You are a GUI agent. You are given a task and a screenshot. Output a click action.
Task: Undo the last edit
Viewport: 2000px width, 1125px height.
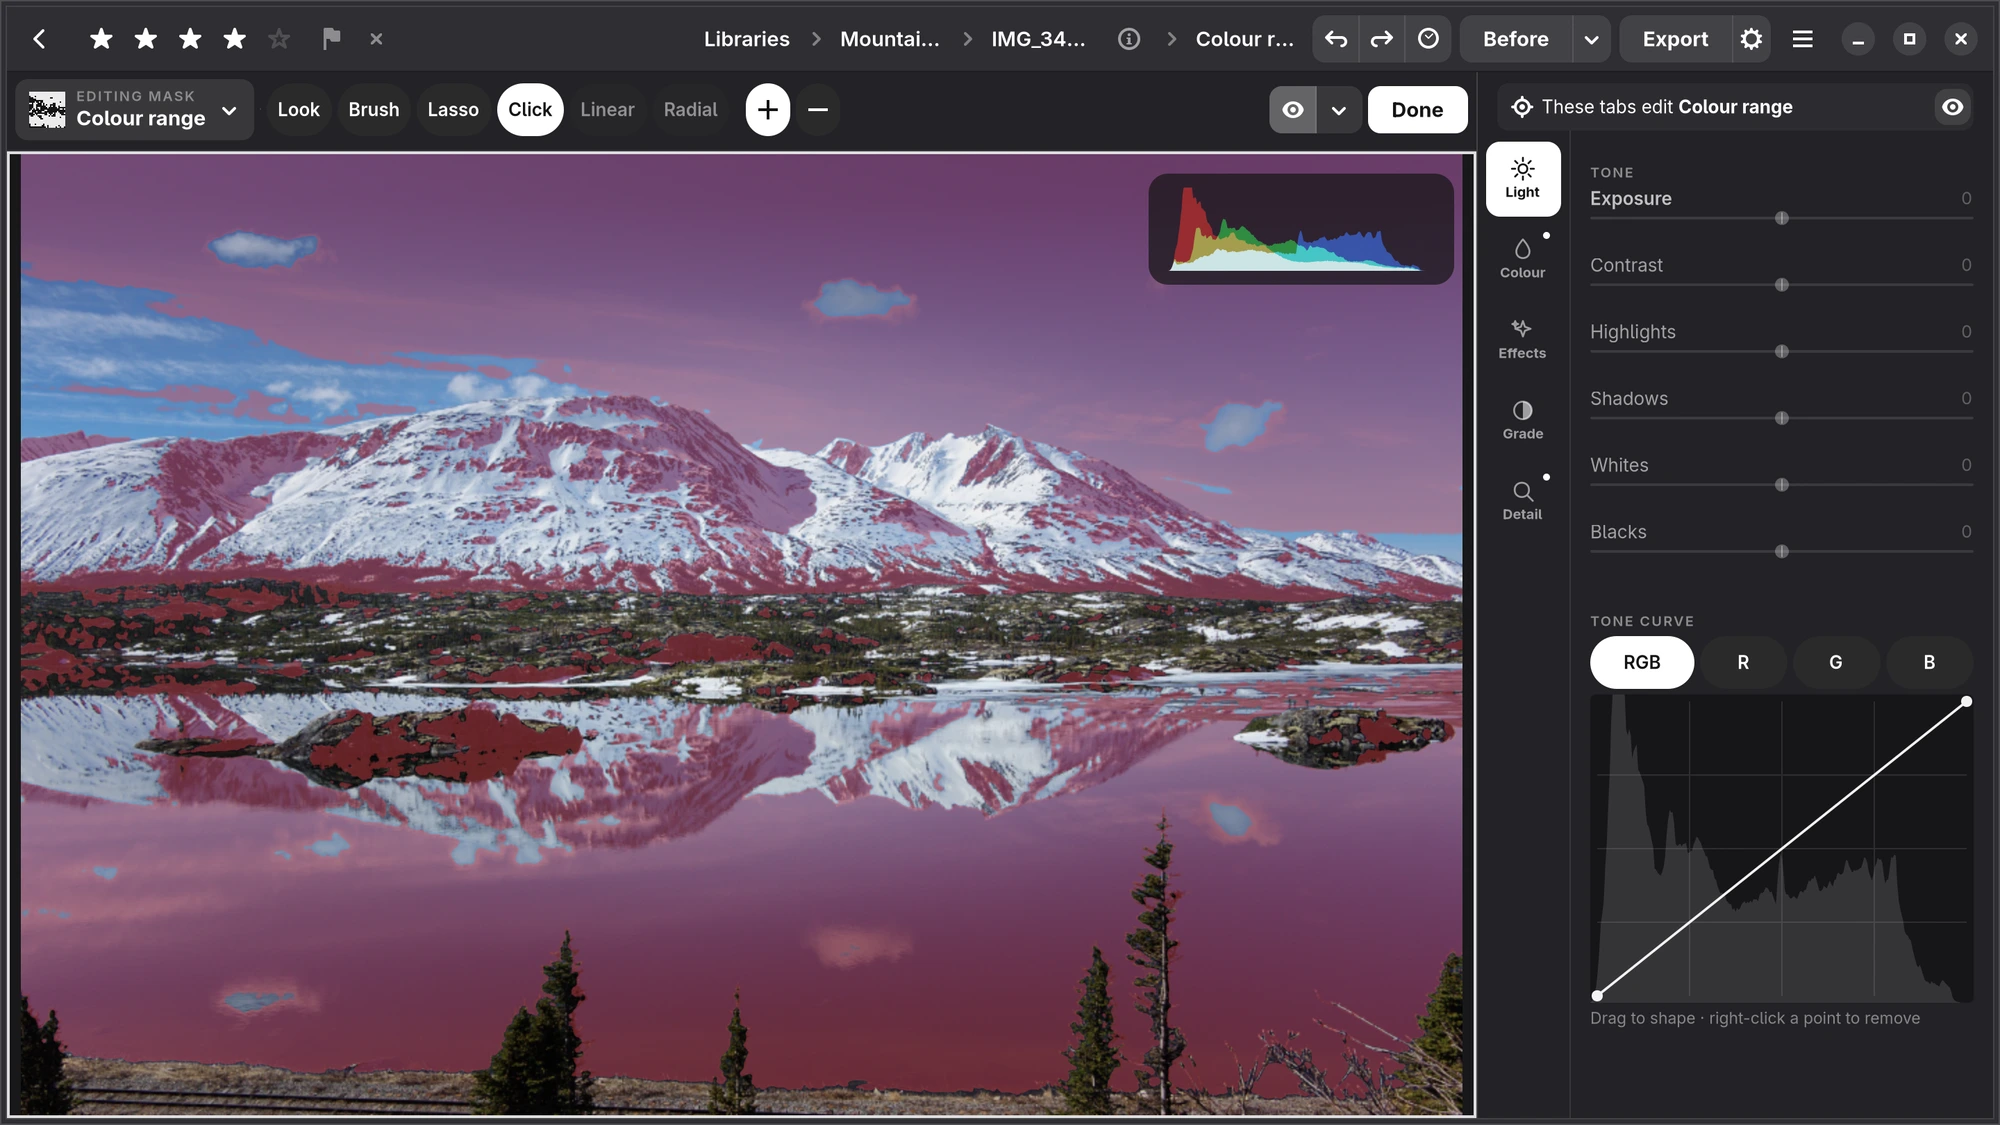(x=1336, y=39)
